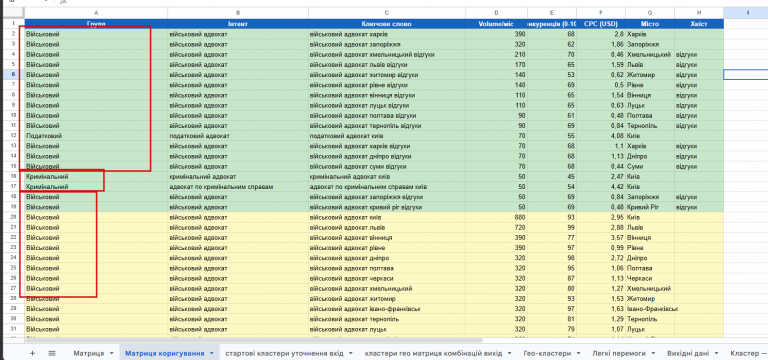Screen dimensions: 768x360
Task: Open dropdown arrow on Матриця коригування tab
Action: (212, 353)
